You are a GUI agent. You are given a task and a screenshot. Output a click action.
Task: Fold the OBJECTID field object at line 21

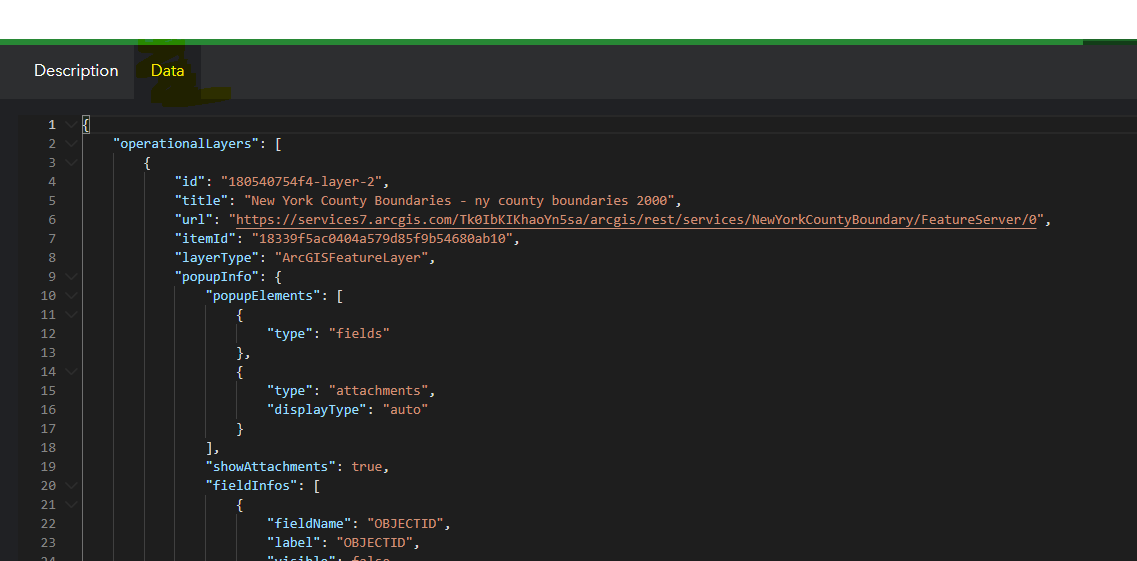pos(70,505)
